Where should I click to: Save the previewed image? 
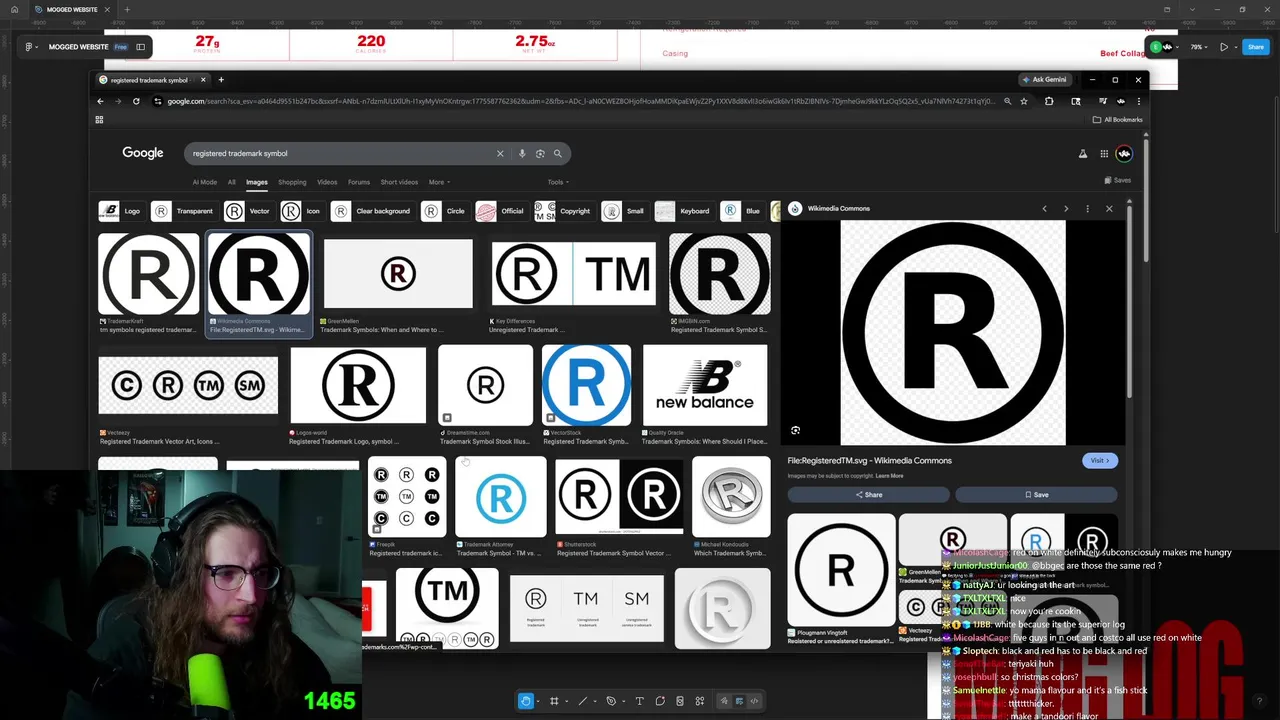coord(1036,494)
